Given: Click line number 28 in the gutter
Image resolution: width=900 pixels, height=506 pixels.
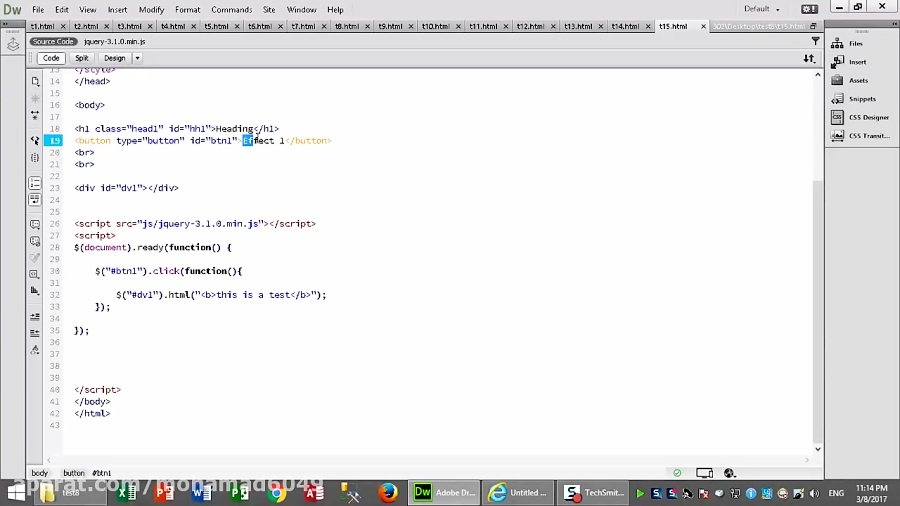Looking at the screenshot, I should click(x=55, y=247).
